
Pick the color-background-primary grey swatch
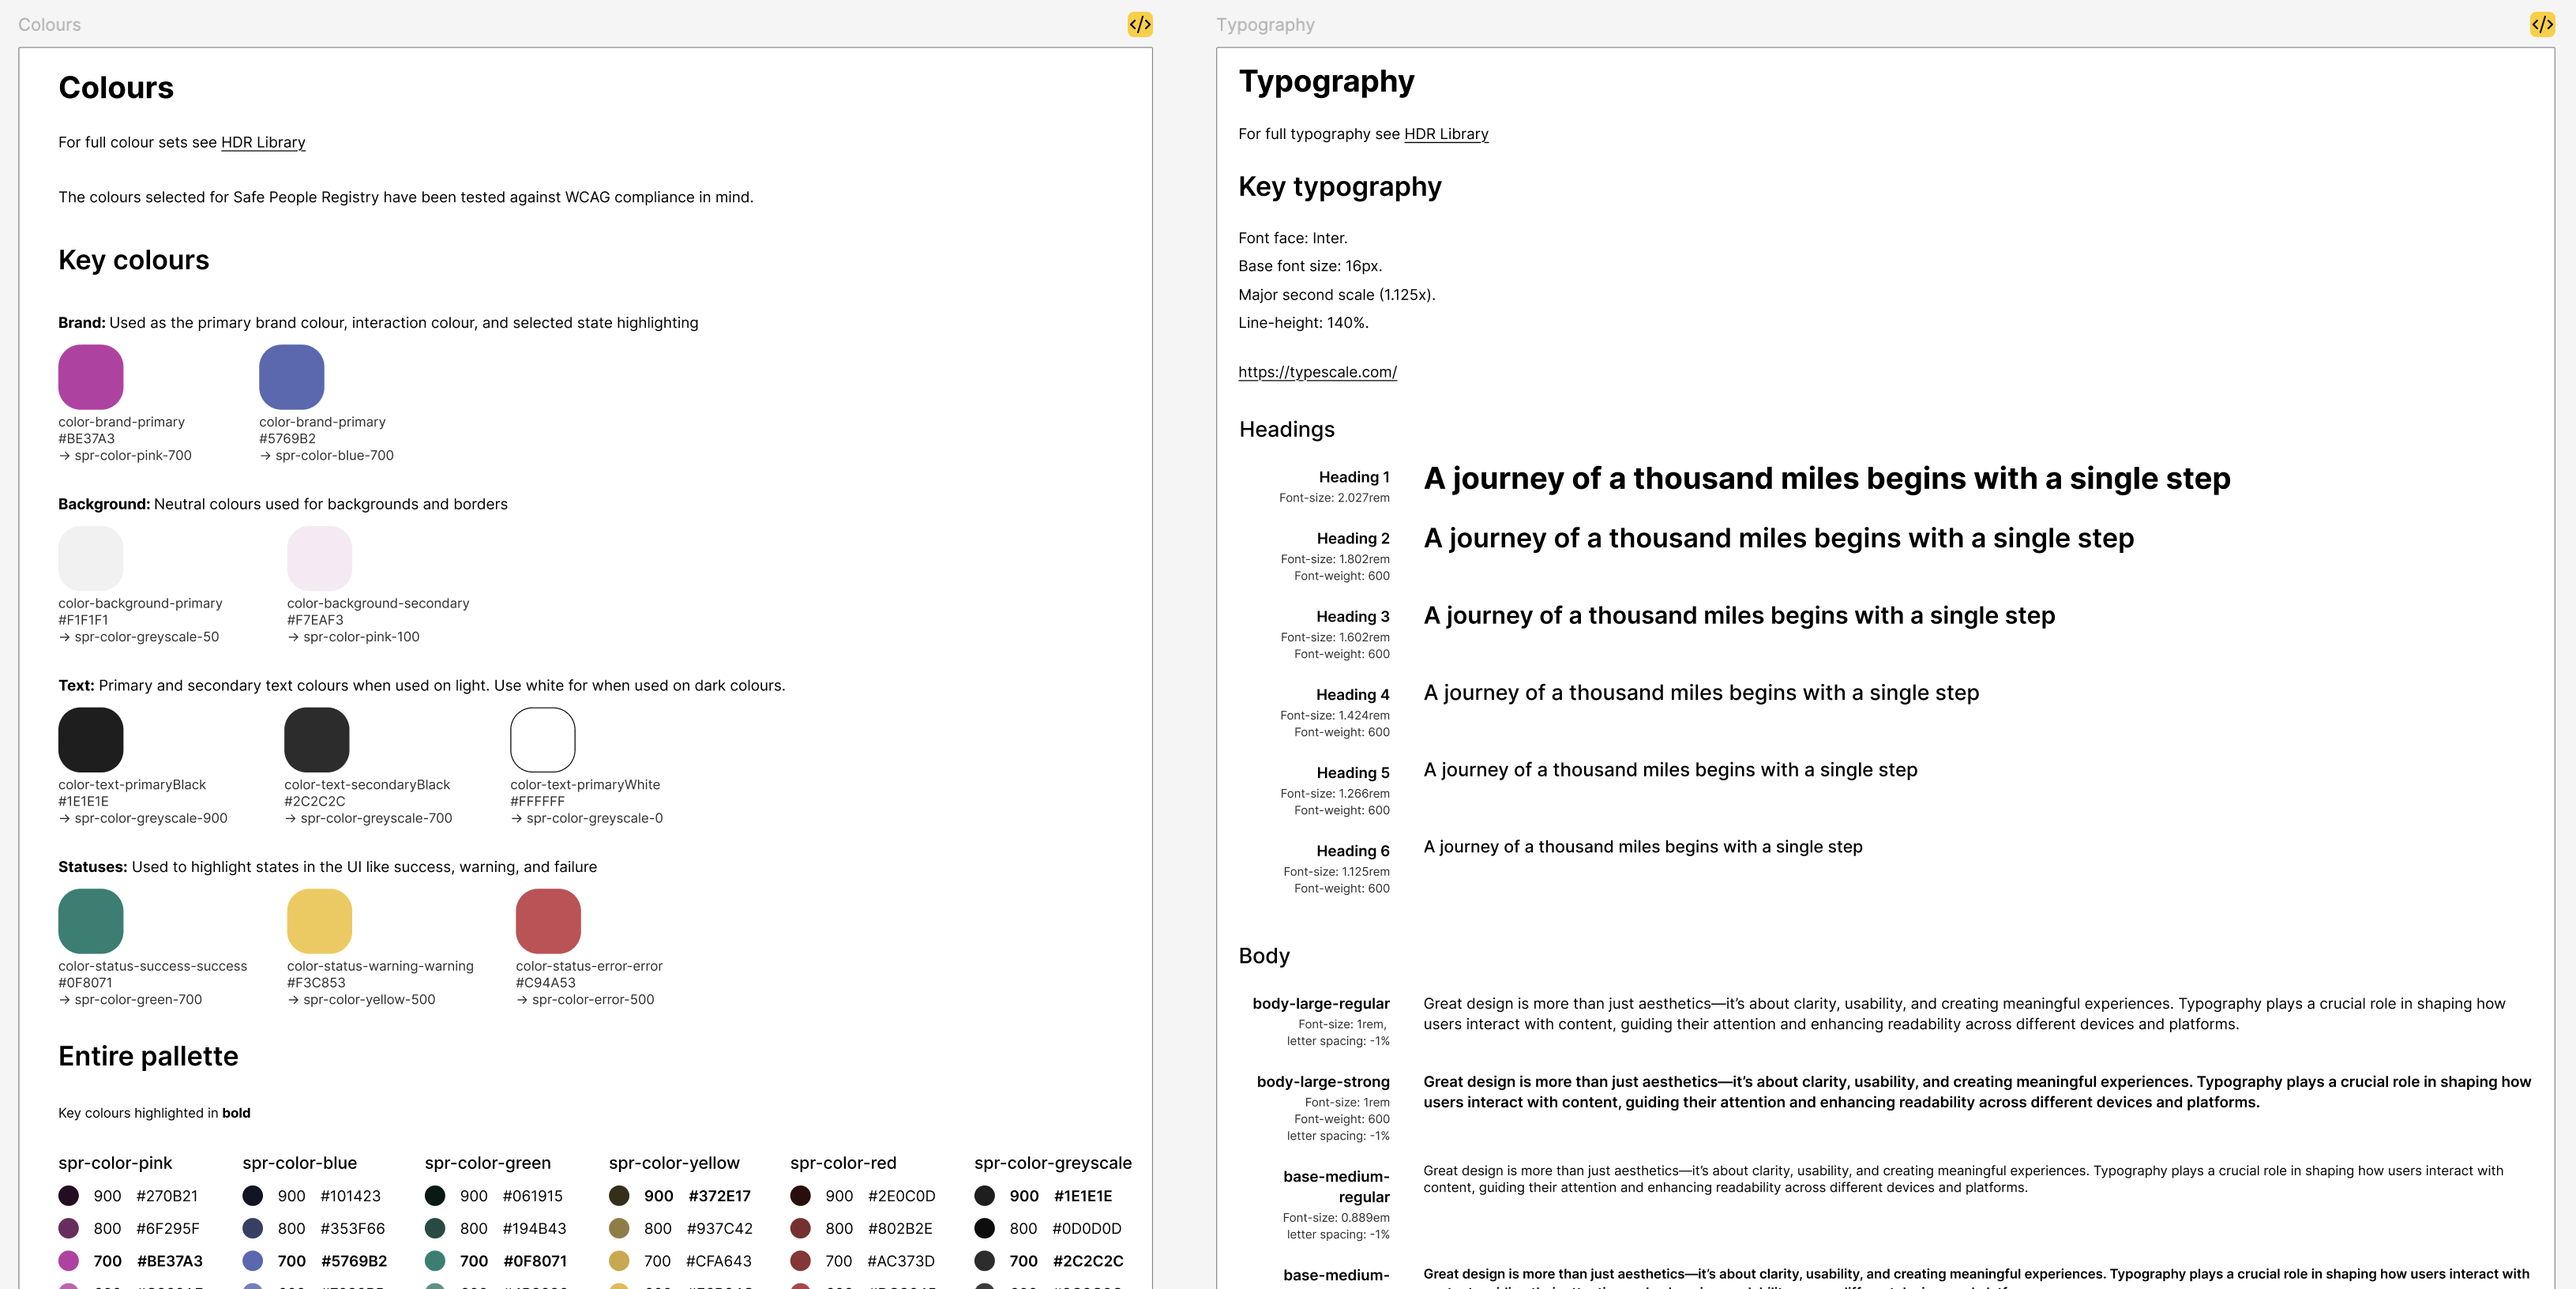[x=91, y=558]
